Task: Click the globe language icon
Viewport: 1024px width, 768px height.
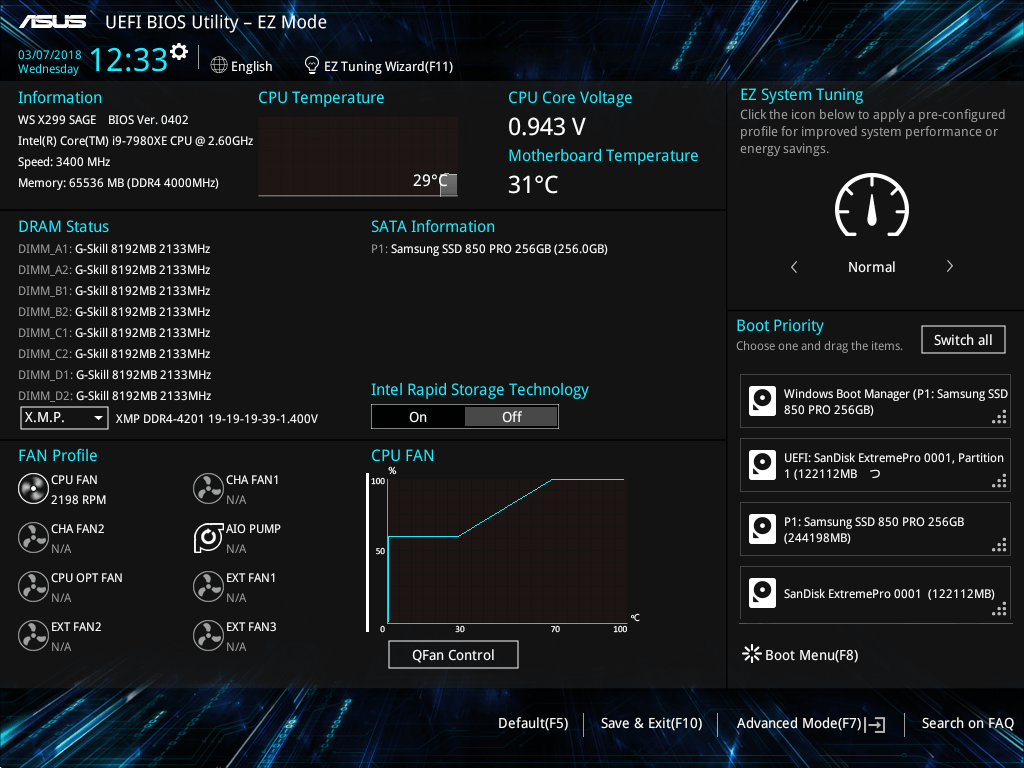Action: click(x=219, y=65)
